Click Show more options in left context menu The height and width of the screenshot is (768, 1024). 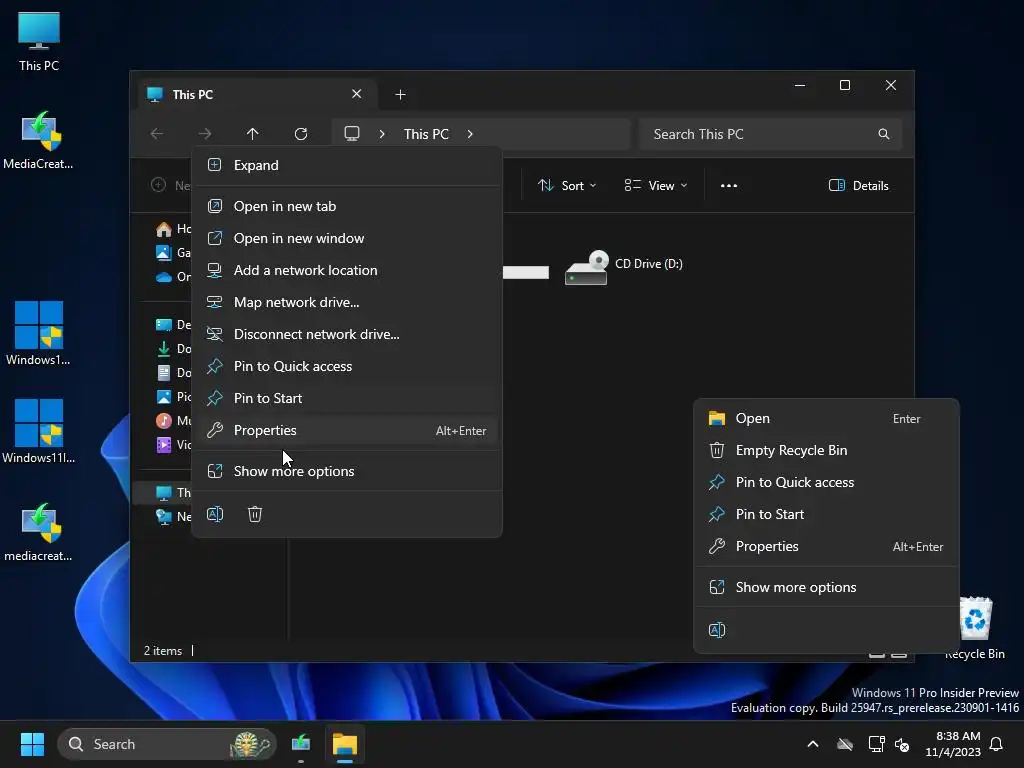(x=347, y=472)
